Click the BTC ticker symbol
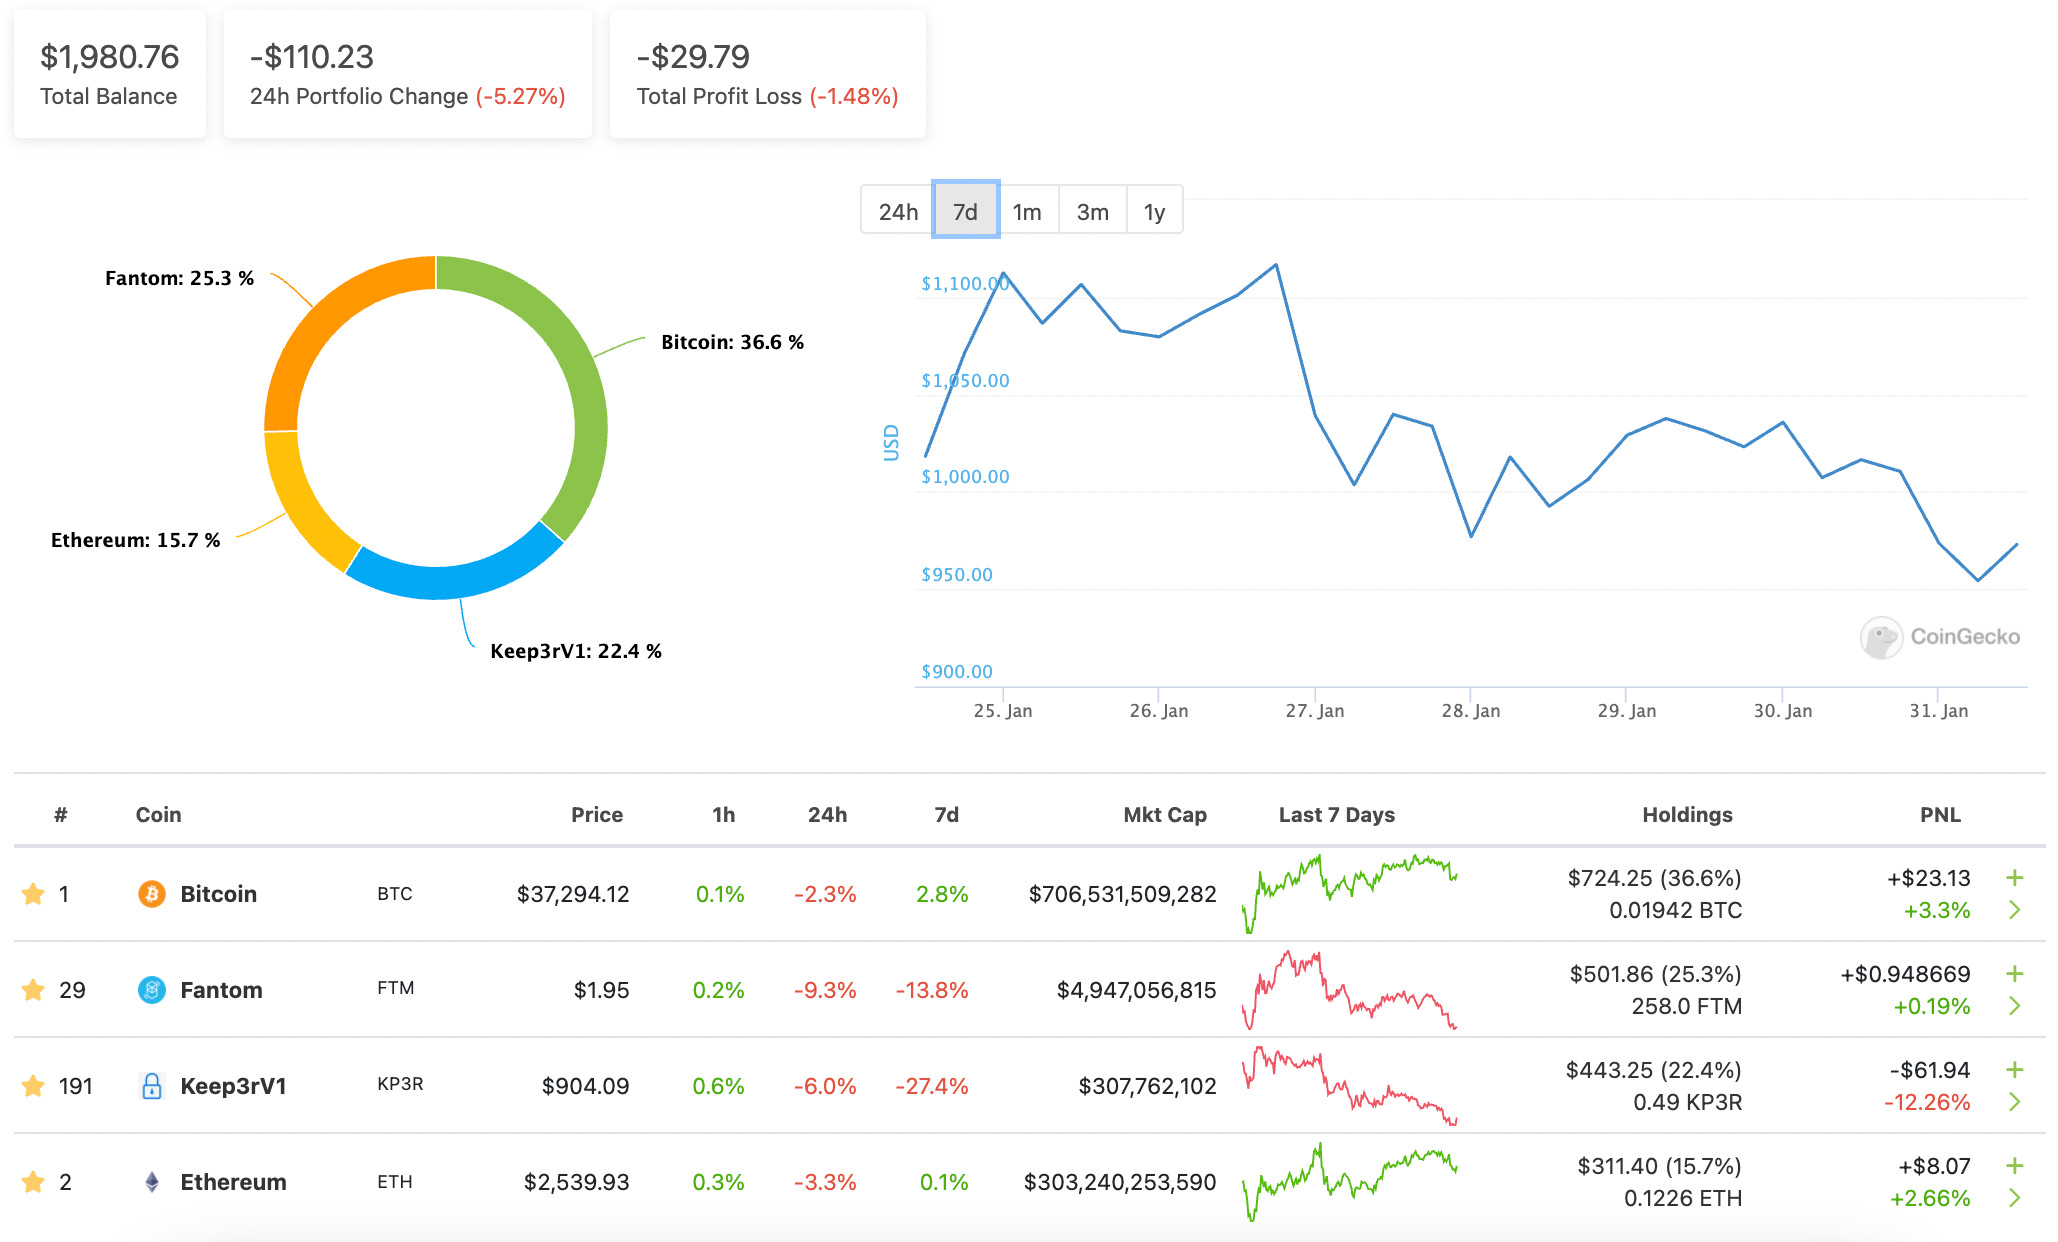Viewport: 2058px width, 1242px height. click(395, 894)
